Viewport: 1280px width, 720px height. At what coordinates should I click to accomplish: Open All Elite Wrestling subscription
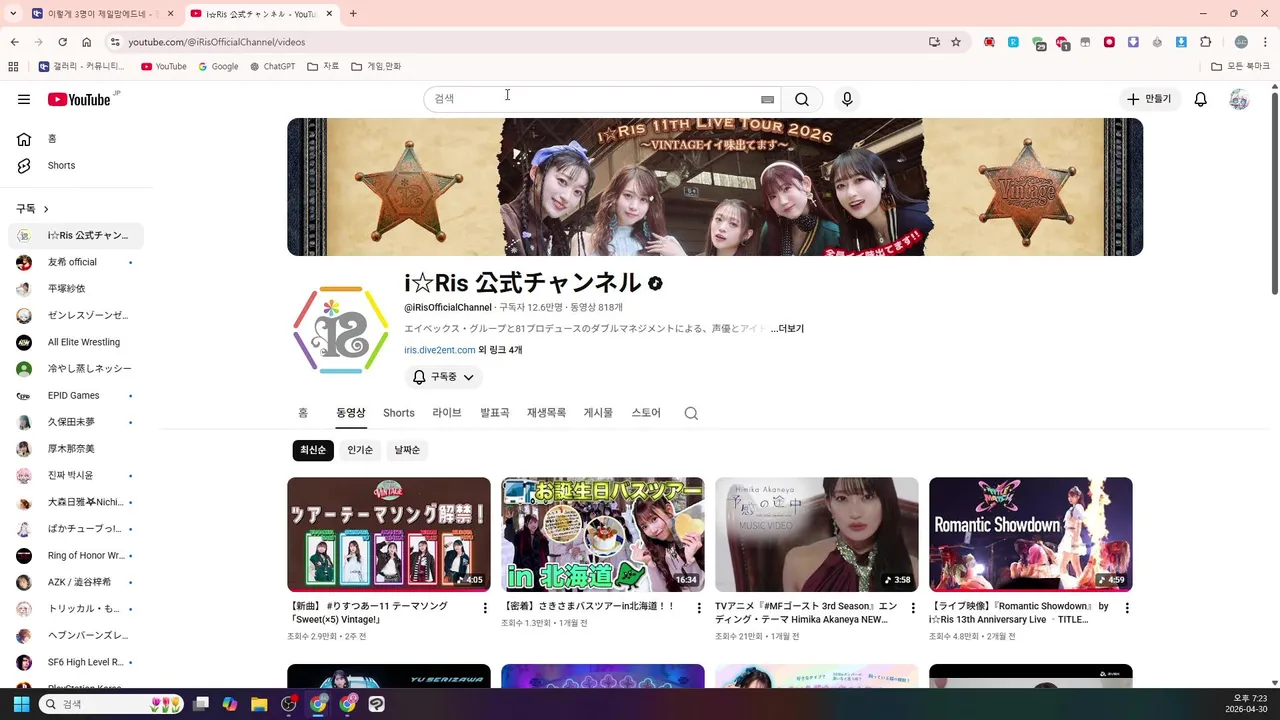coord(76,342)
